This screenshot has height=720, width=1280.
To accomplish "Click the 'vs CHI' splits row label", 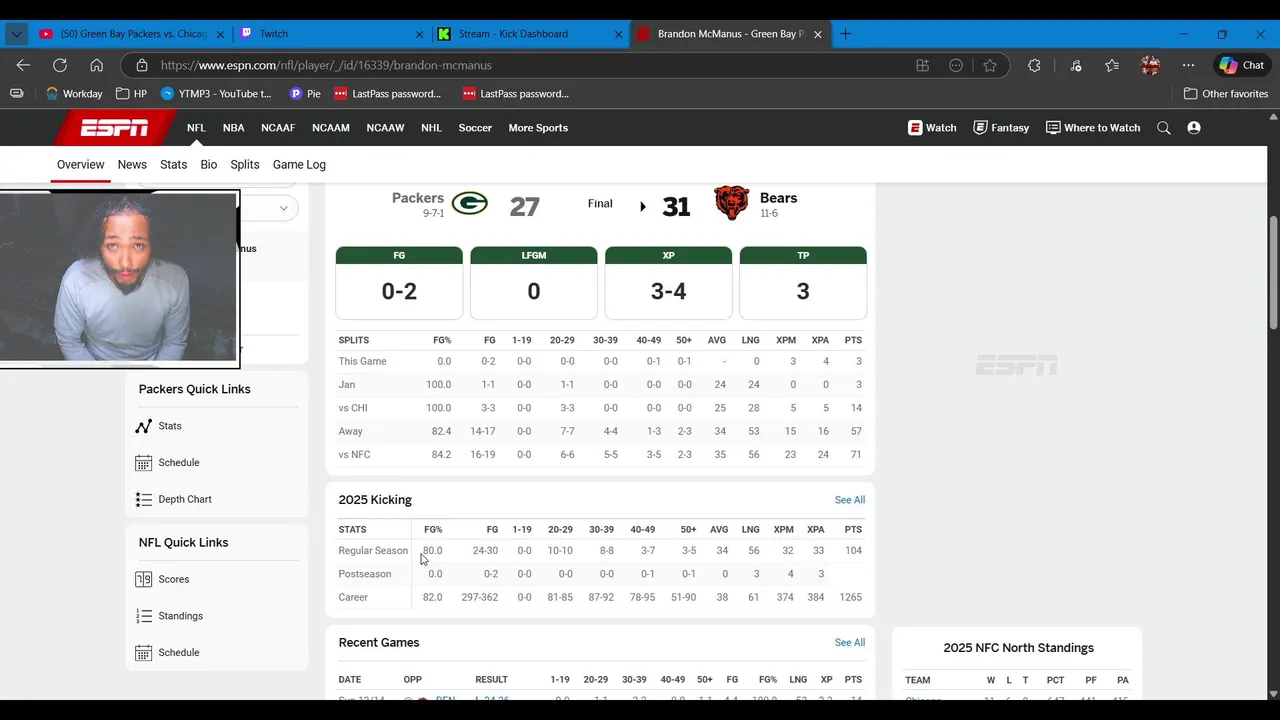I will point(353,408).
